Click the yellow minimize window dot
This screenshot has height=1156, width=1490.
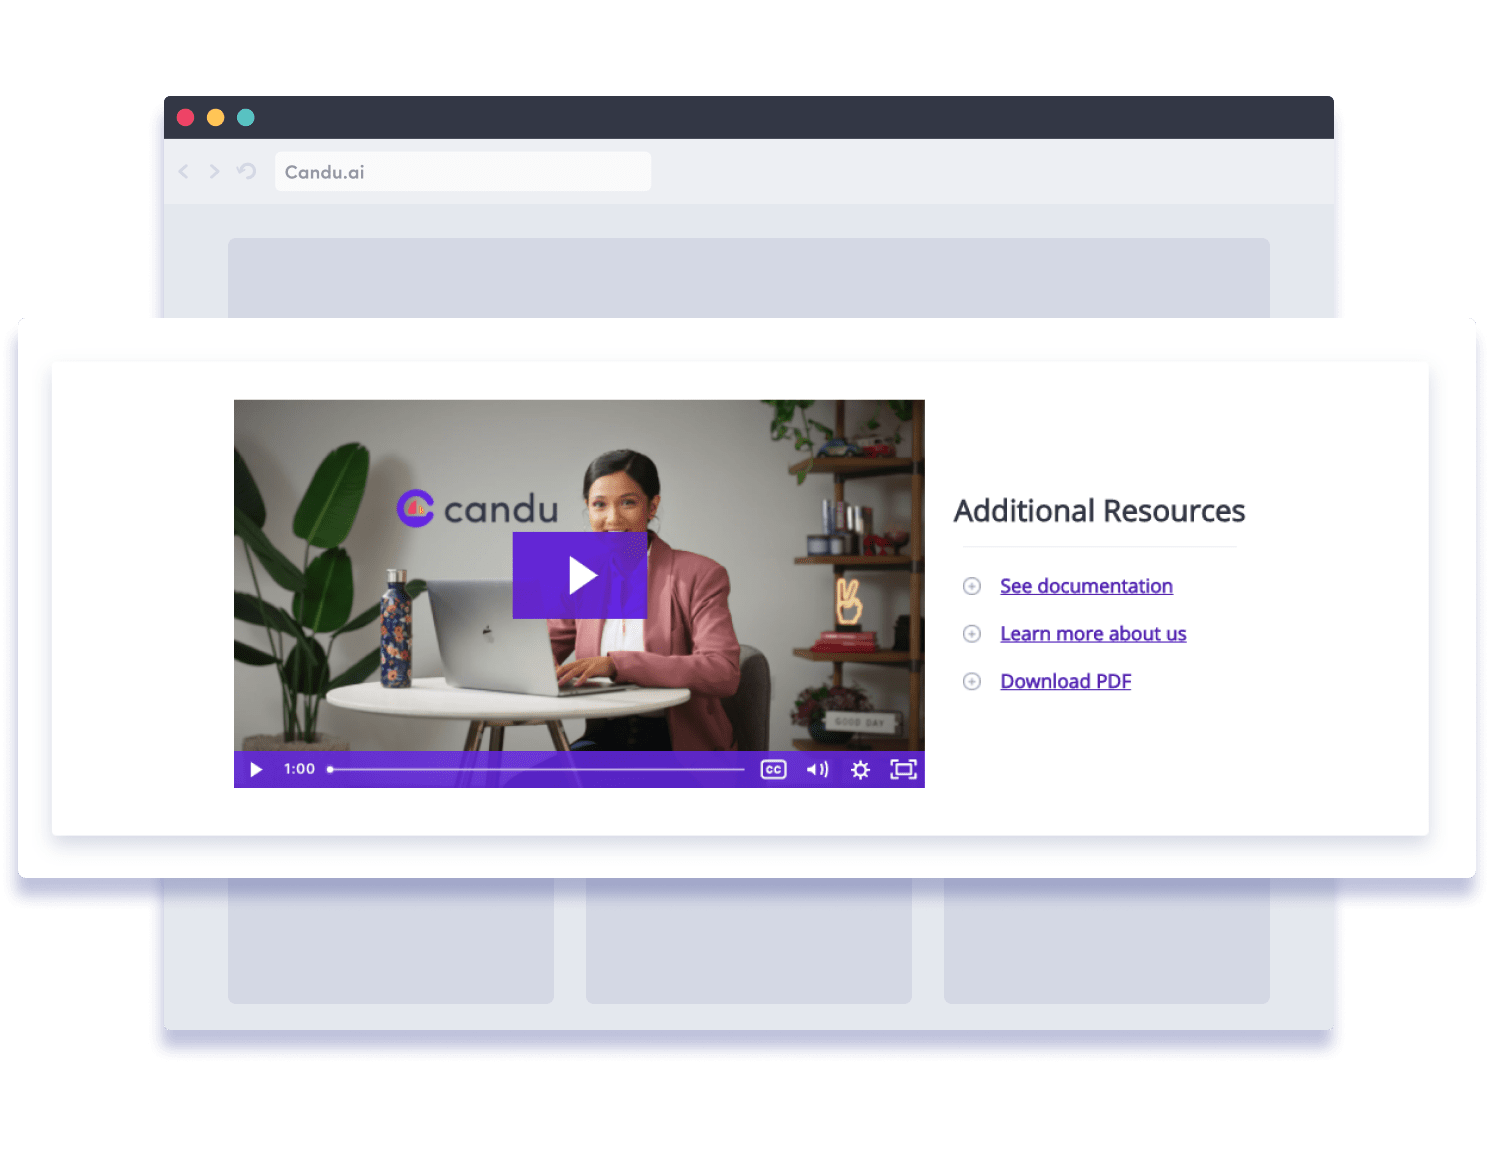pos(215,117)
